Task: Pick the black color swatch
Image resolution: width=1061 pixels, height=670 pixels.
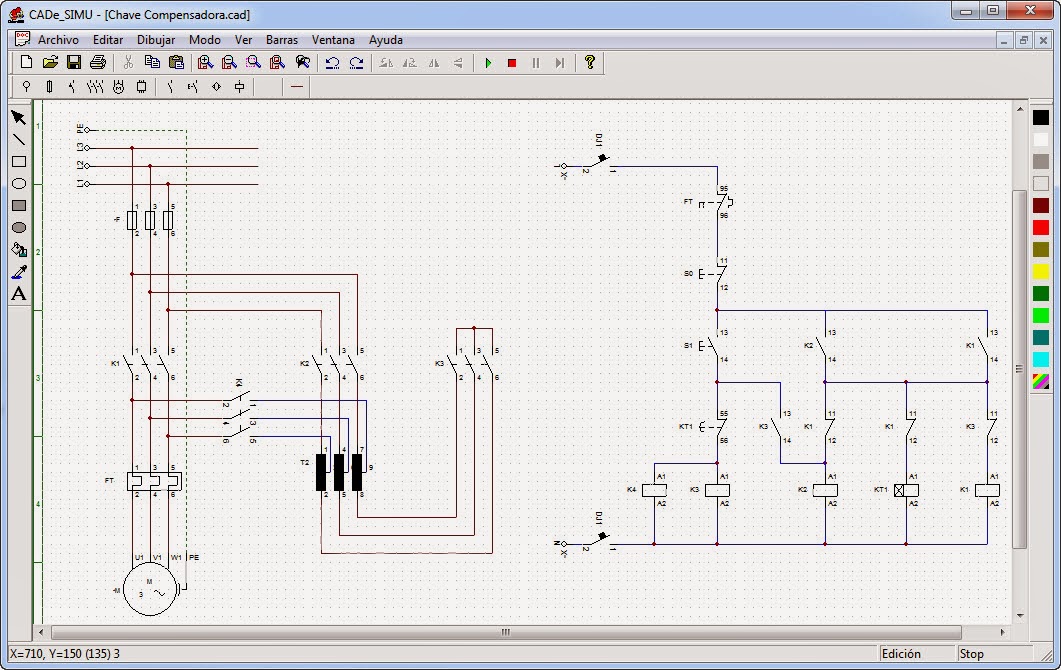Action: click(x=1041, y=118)
